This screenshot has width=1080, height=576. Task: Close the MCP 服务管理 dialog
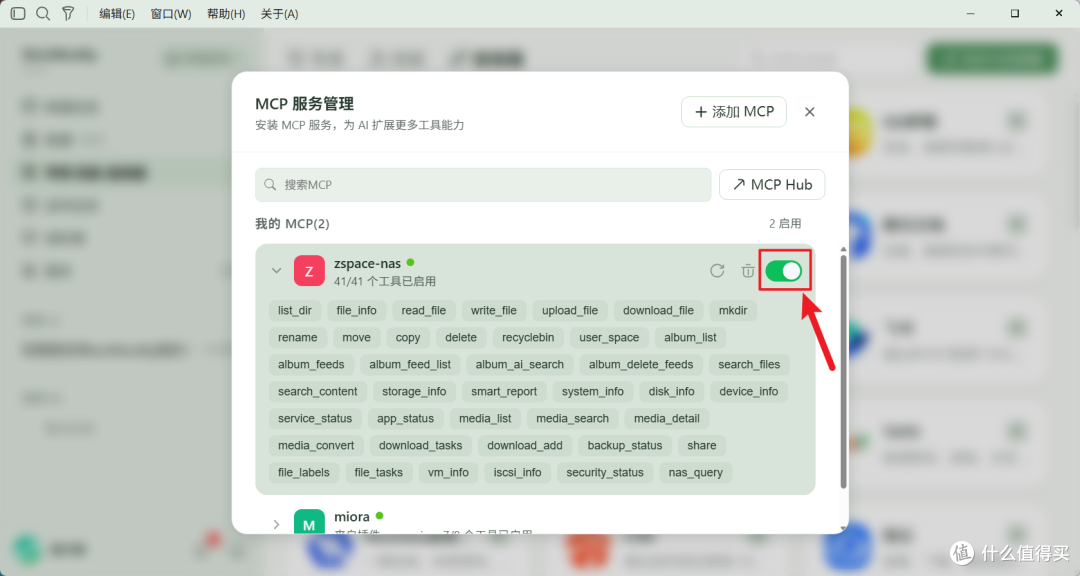(810, 112)
